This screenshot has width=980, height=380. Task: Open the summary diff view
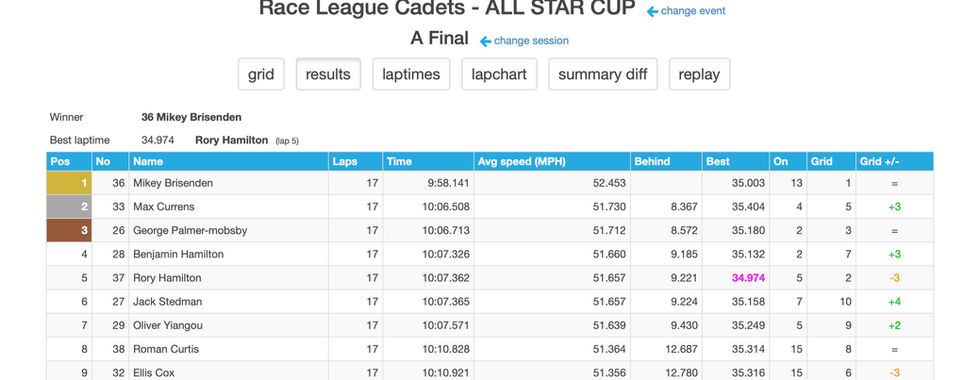pyautogui.click(x=603, y=74)
